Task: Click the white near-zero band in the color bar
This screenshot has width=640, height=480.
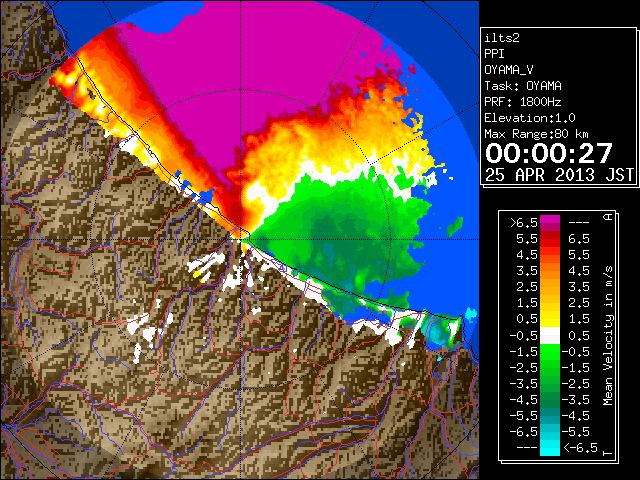Action: (x=550, y=336)
